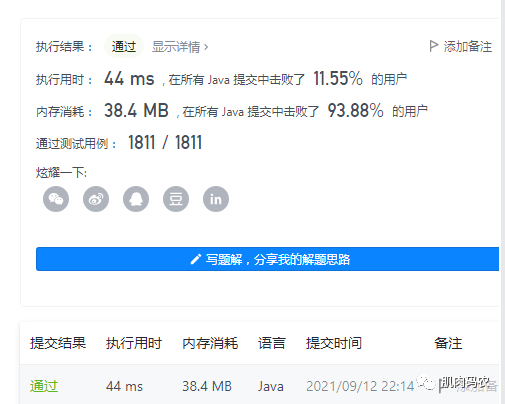Click the 添加备注 add note text

pyautogui.click(x=468, y=47)
